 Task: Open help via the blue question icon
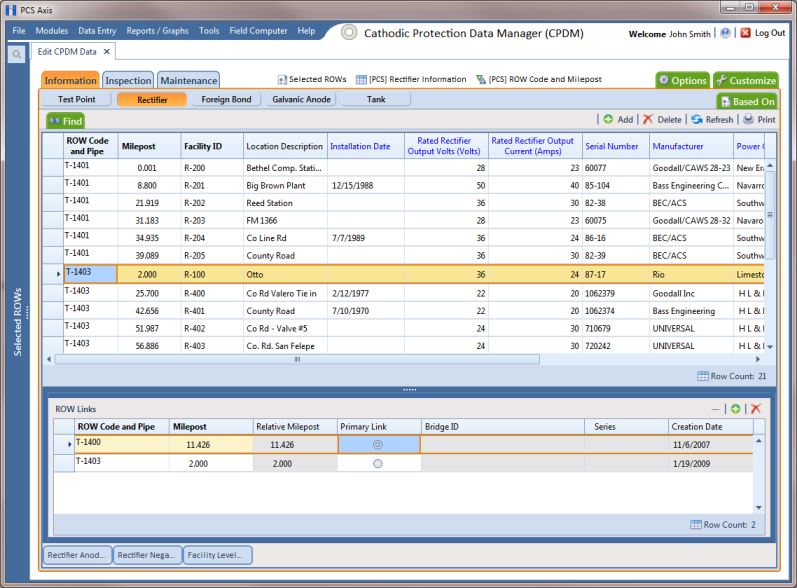tap(725, 33)
